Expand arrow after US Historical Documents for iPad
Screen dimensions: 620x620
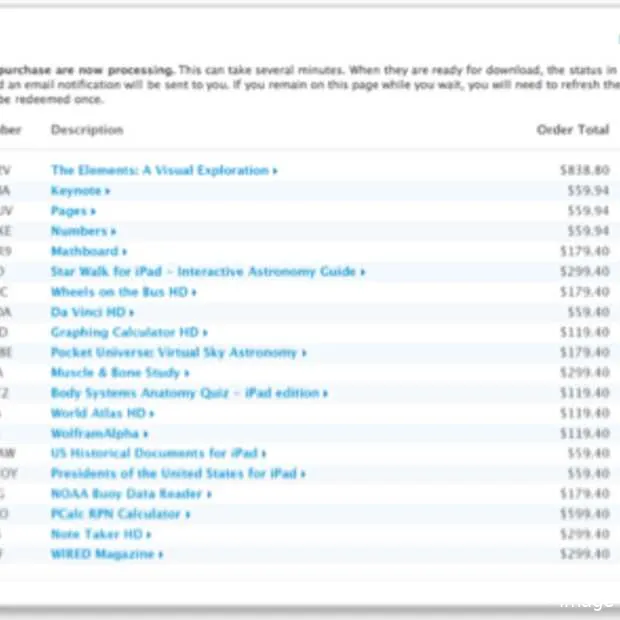[264, 453]
